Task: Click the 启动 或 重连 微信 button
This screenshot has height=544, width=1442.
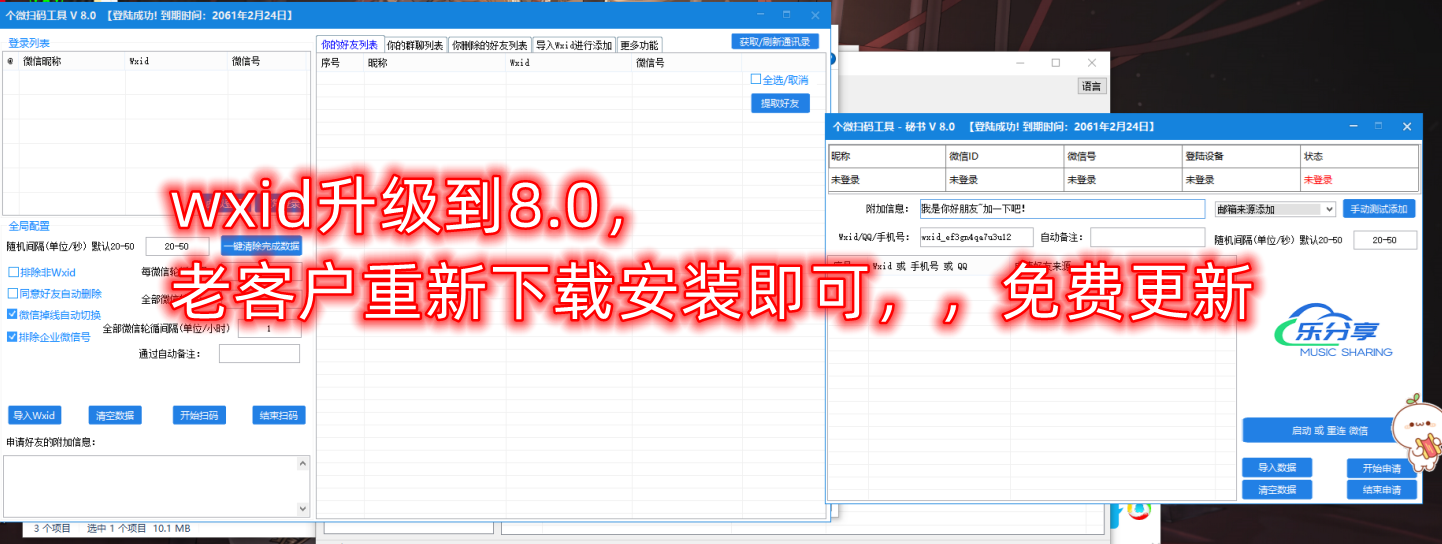Action: pos(1330,430)
